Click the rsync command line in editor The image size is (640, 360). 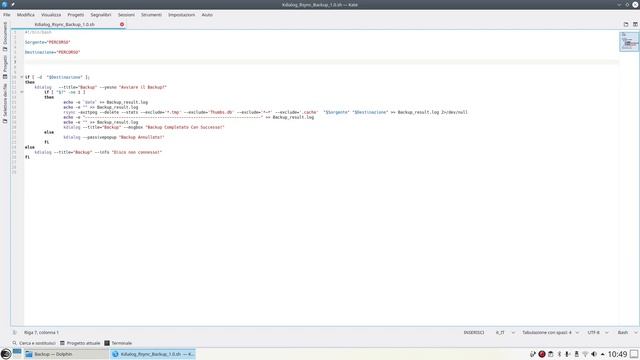pos(265,112)
